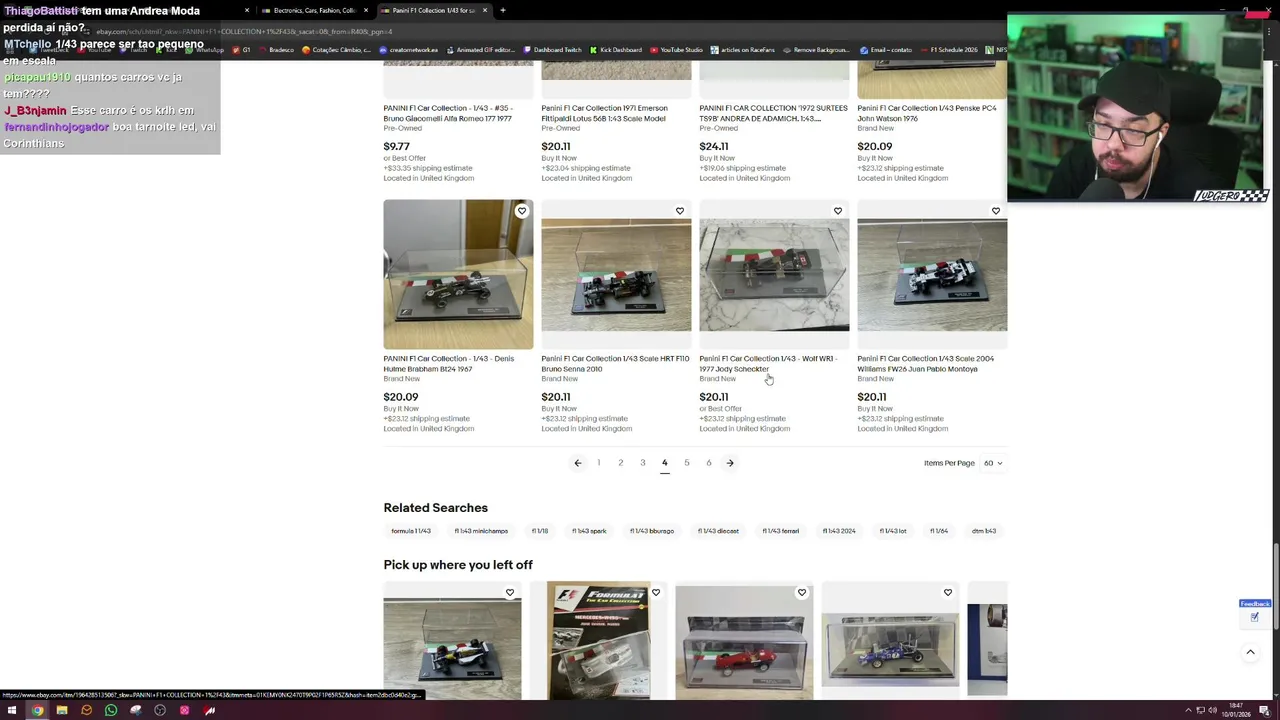The width and height of the screenshot is (1280, 720).
Task: Open results page 5
Action: (x=687, y=463)
